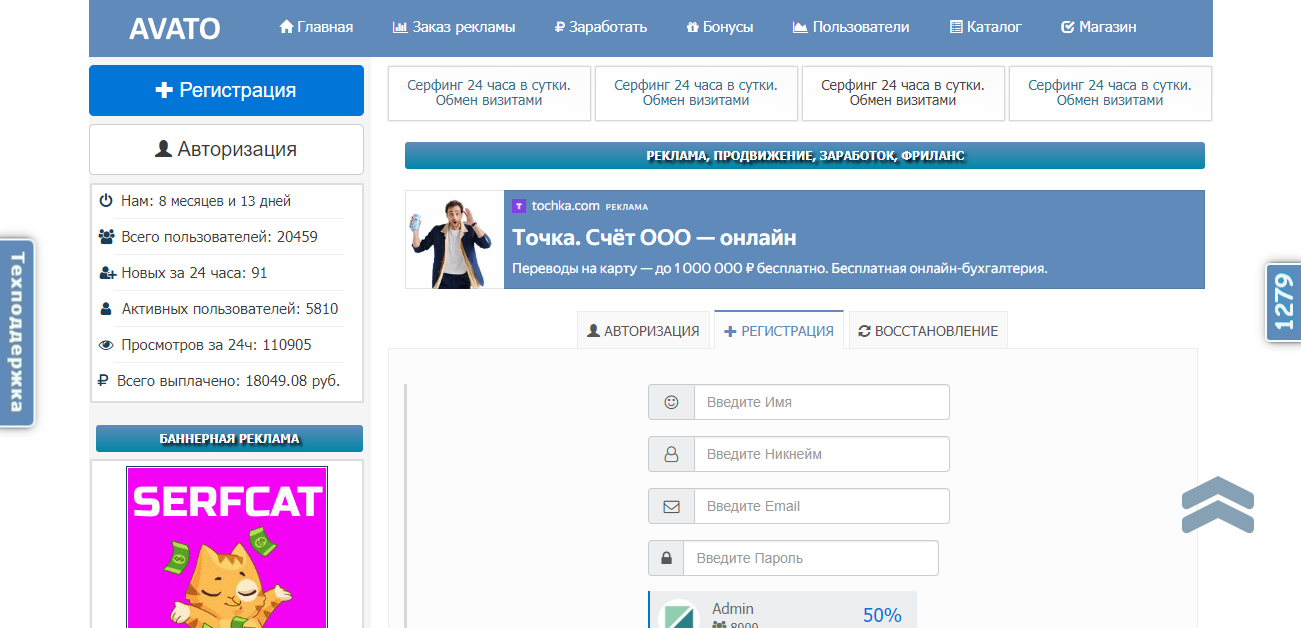The image size is (1301, 628).
Task: Focus the Введите Email field
Action: click(822, 506)
